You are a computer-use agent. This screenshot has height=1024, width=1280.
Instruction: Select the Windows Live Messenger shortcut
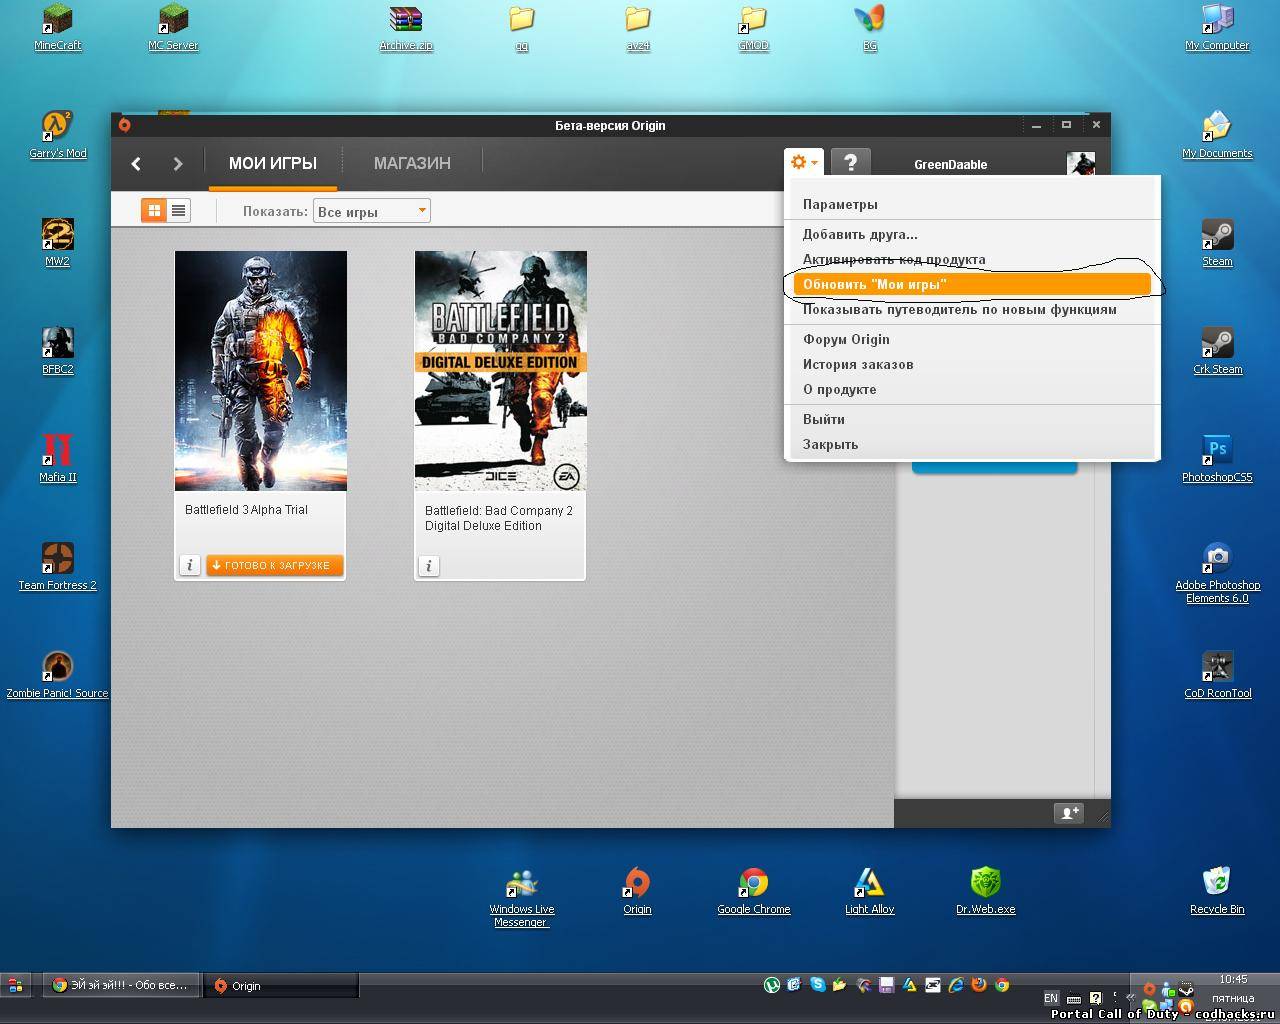522,898
